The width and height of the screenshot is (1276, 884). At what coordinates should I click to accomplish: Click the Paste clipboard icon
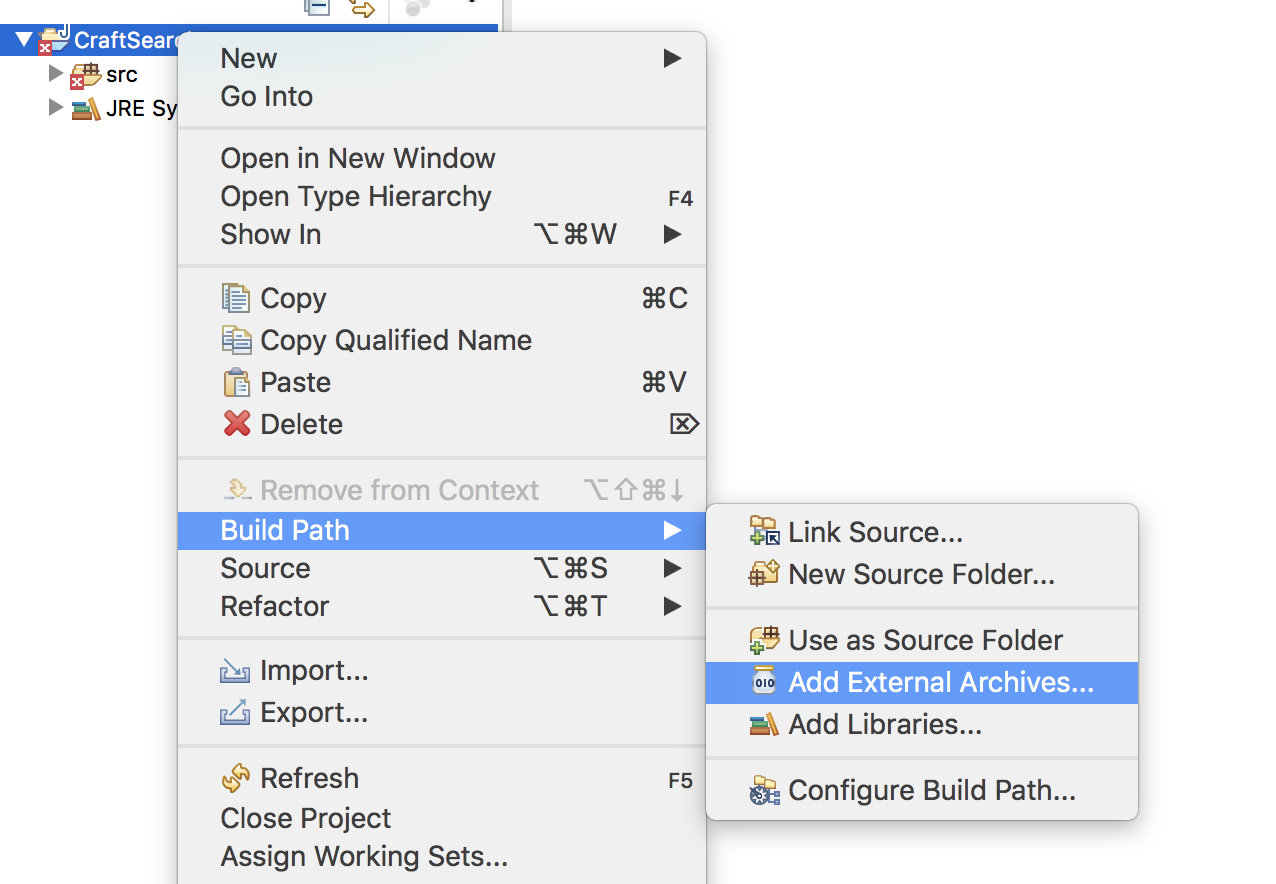[236, 382]
